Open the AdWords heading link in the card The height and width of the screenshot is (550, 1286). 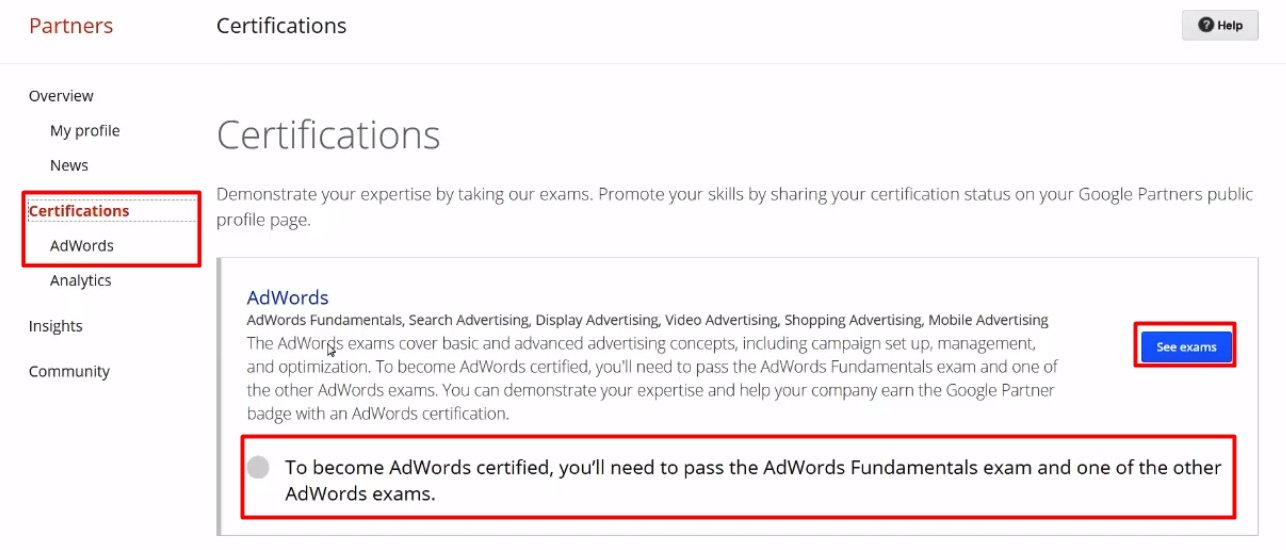(x=287, y=297)
